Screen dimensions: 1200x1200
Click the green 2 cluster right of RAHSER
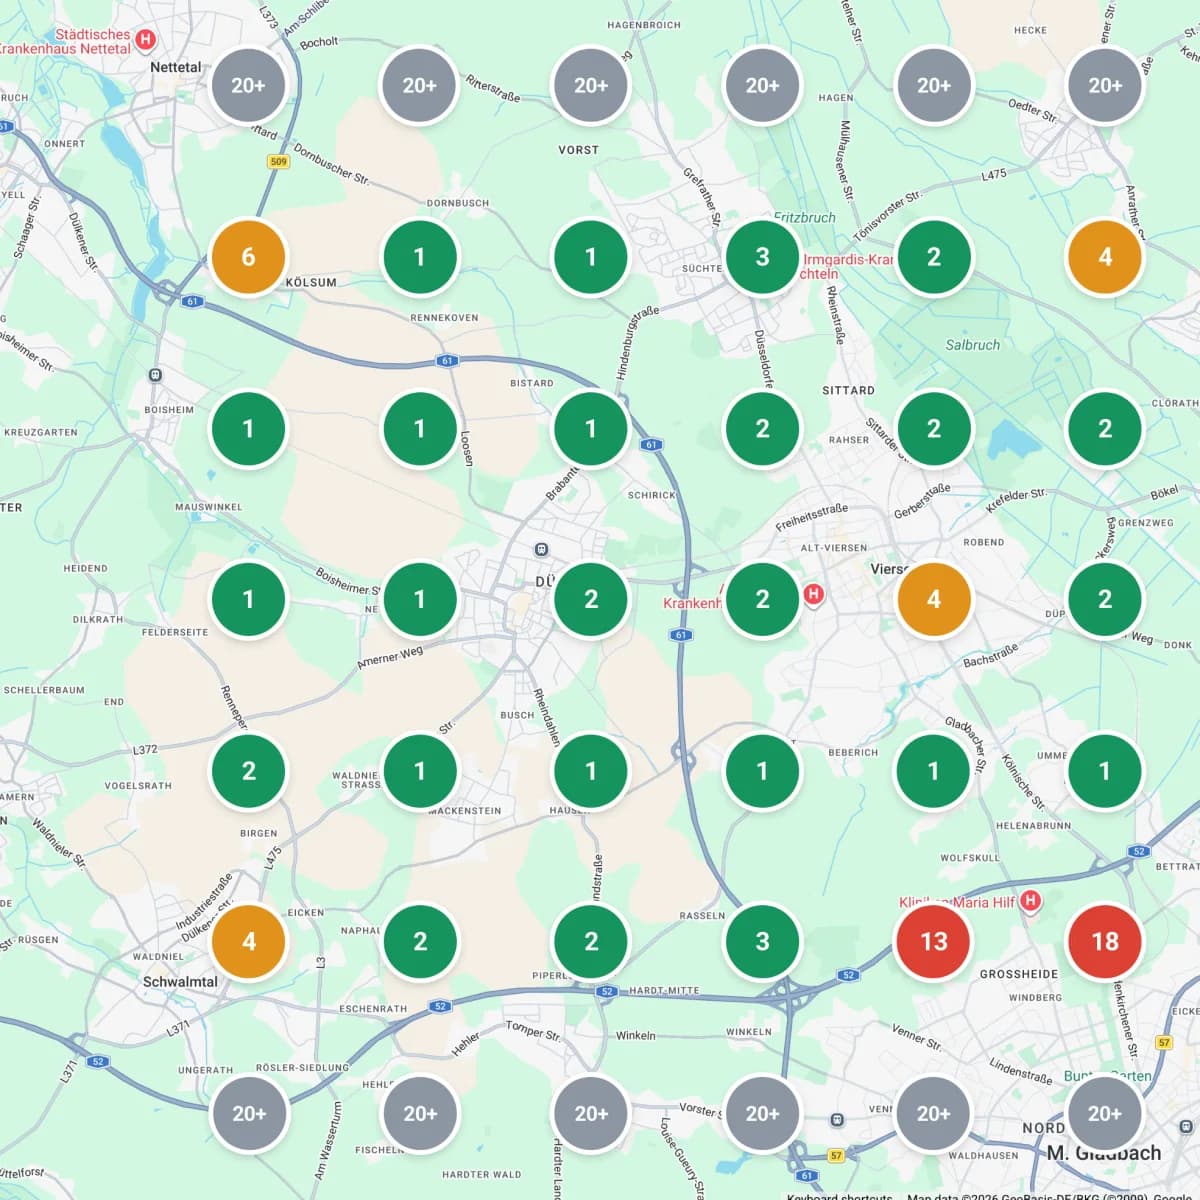coord(933,428)
